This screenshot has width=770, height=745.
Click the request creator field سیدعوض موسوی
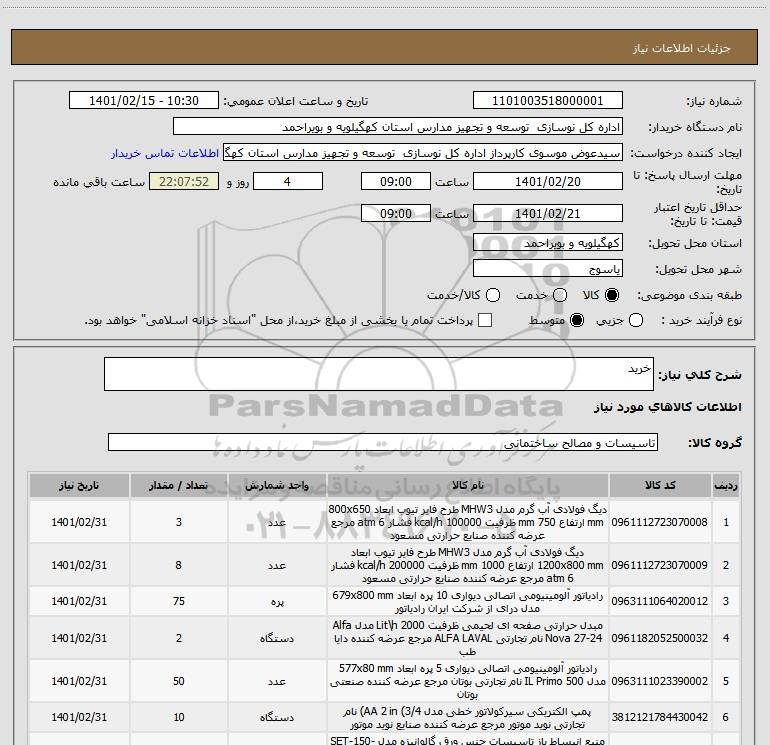[x=423, y=153]
